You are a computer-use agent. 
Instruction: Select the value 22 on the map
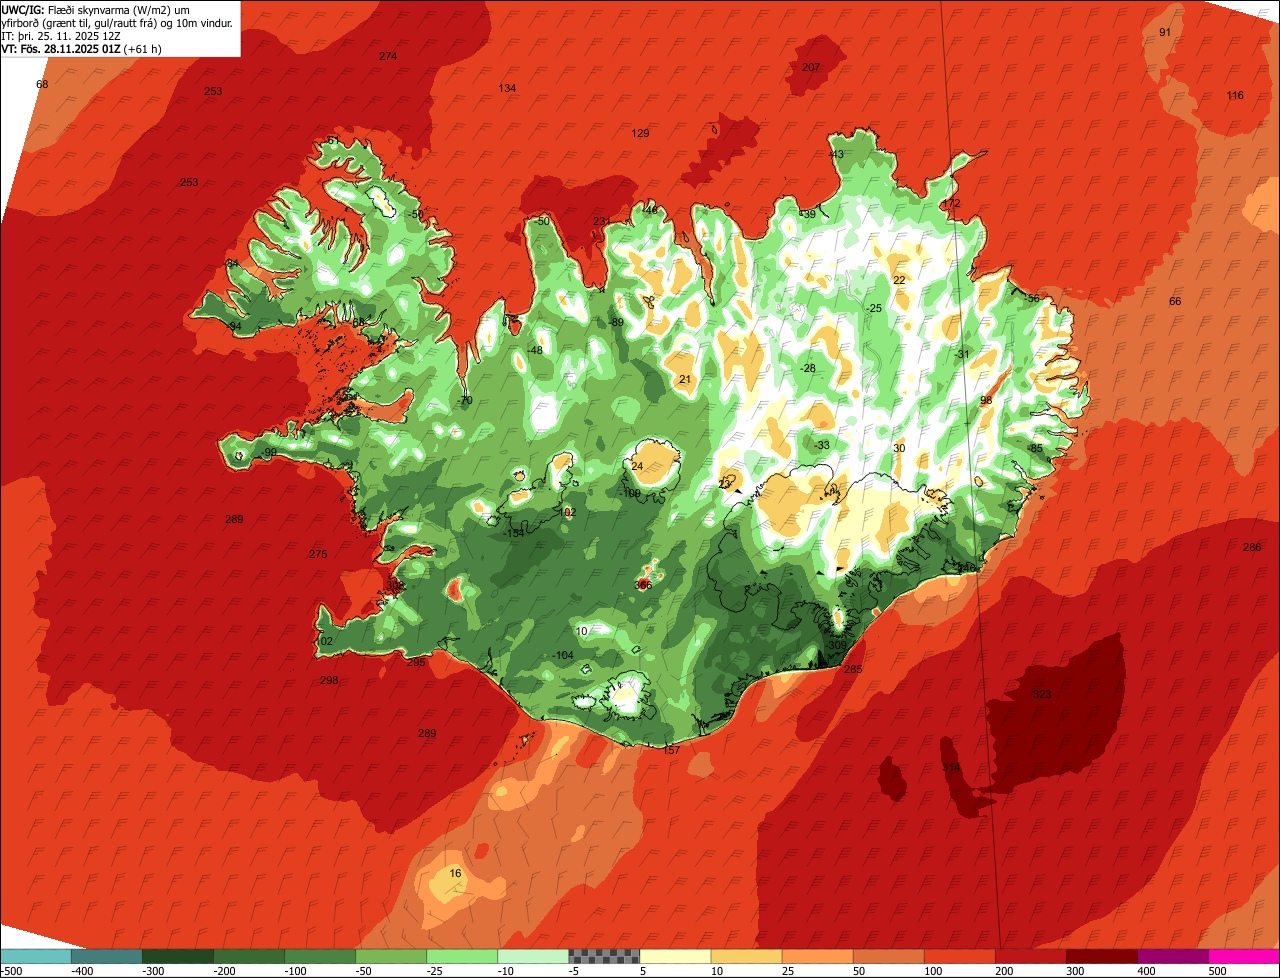tap(899, 280)
